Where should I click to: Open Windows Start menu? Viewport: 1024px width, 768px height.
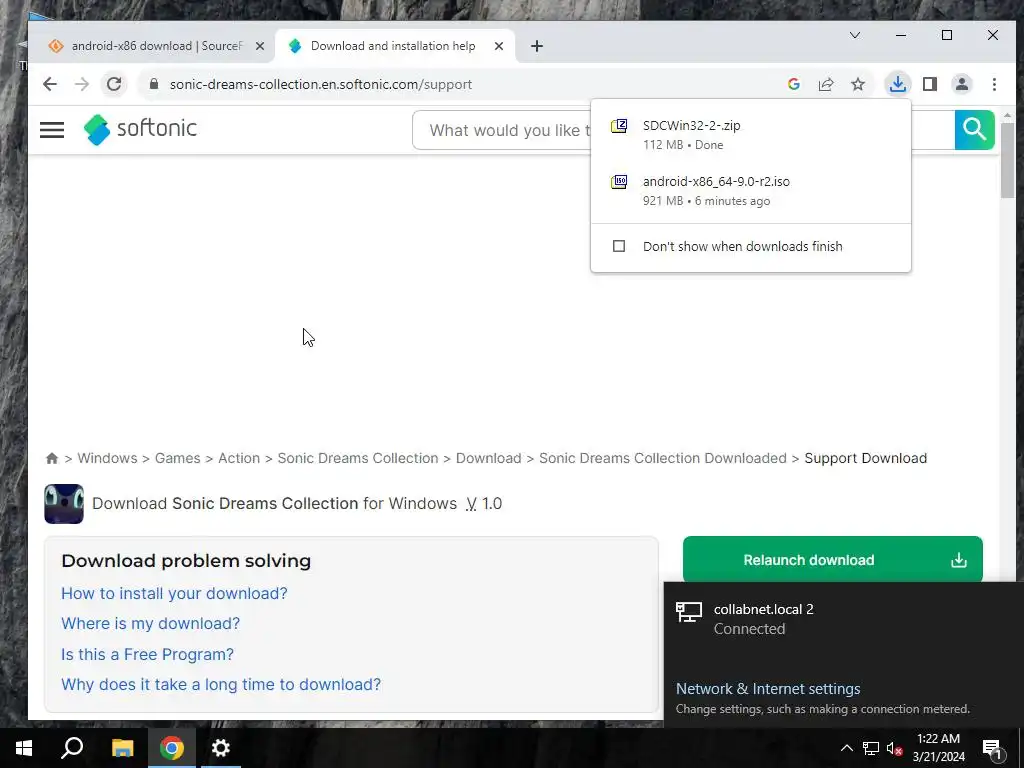tap(24, 748)
